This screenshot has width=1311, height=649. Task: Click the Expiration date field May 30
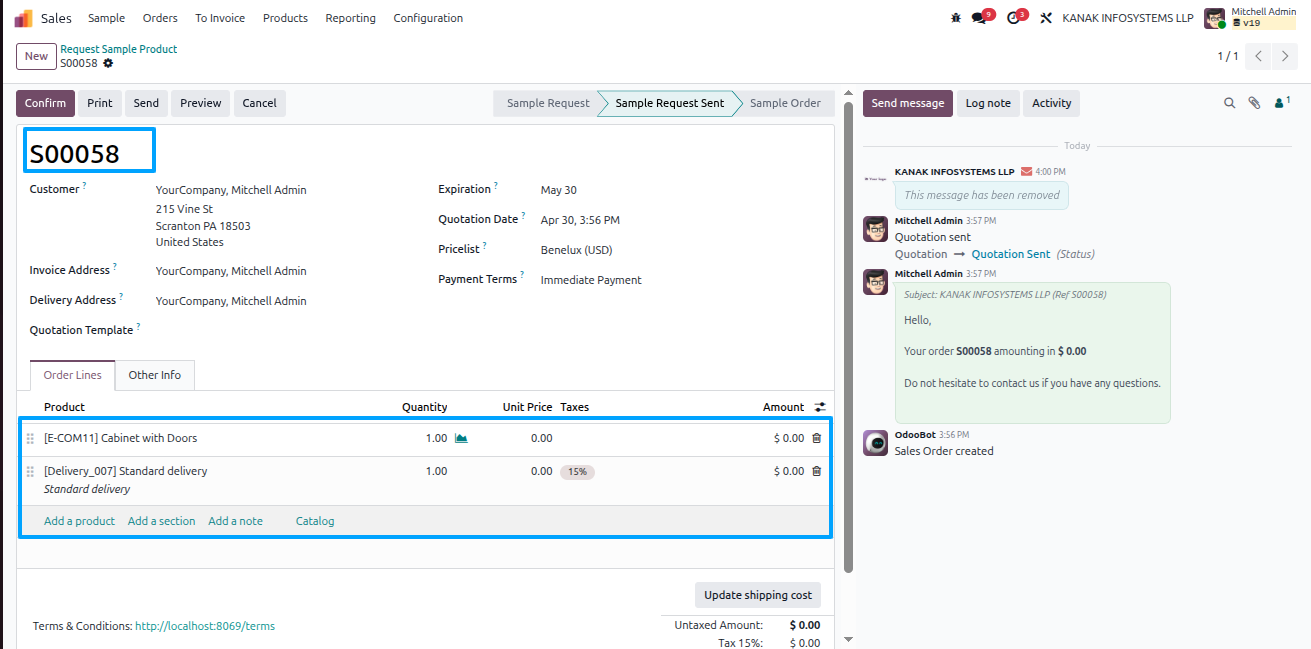(x=559, y=190)
